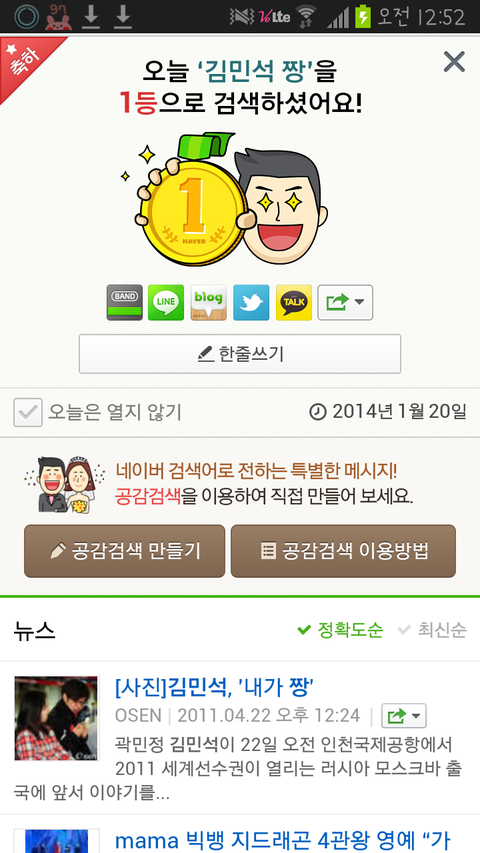Share via the BAND icon
Image resolution: width=480 pixels, height=853 pixels.
125,302
